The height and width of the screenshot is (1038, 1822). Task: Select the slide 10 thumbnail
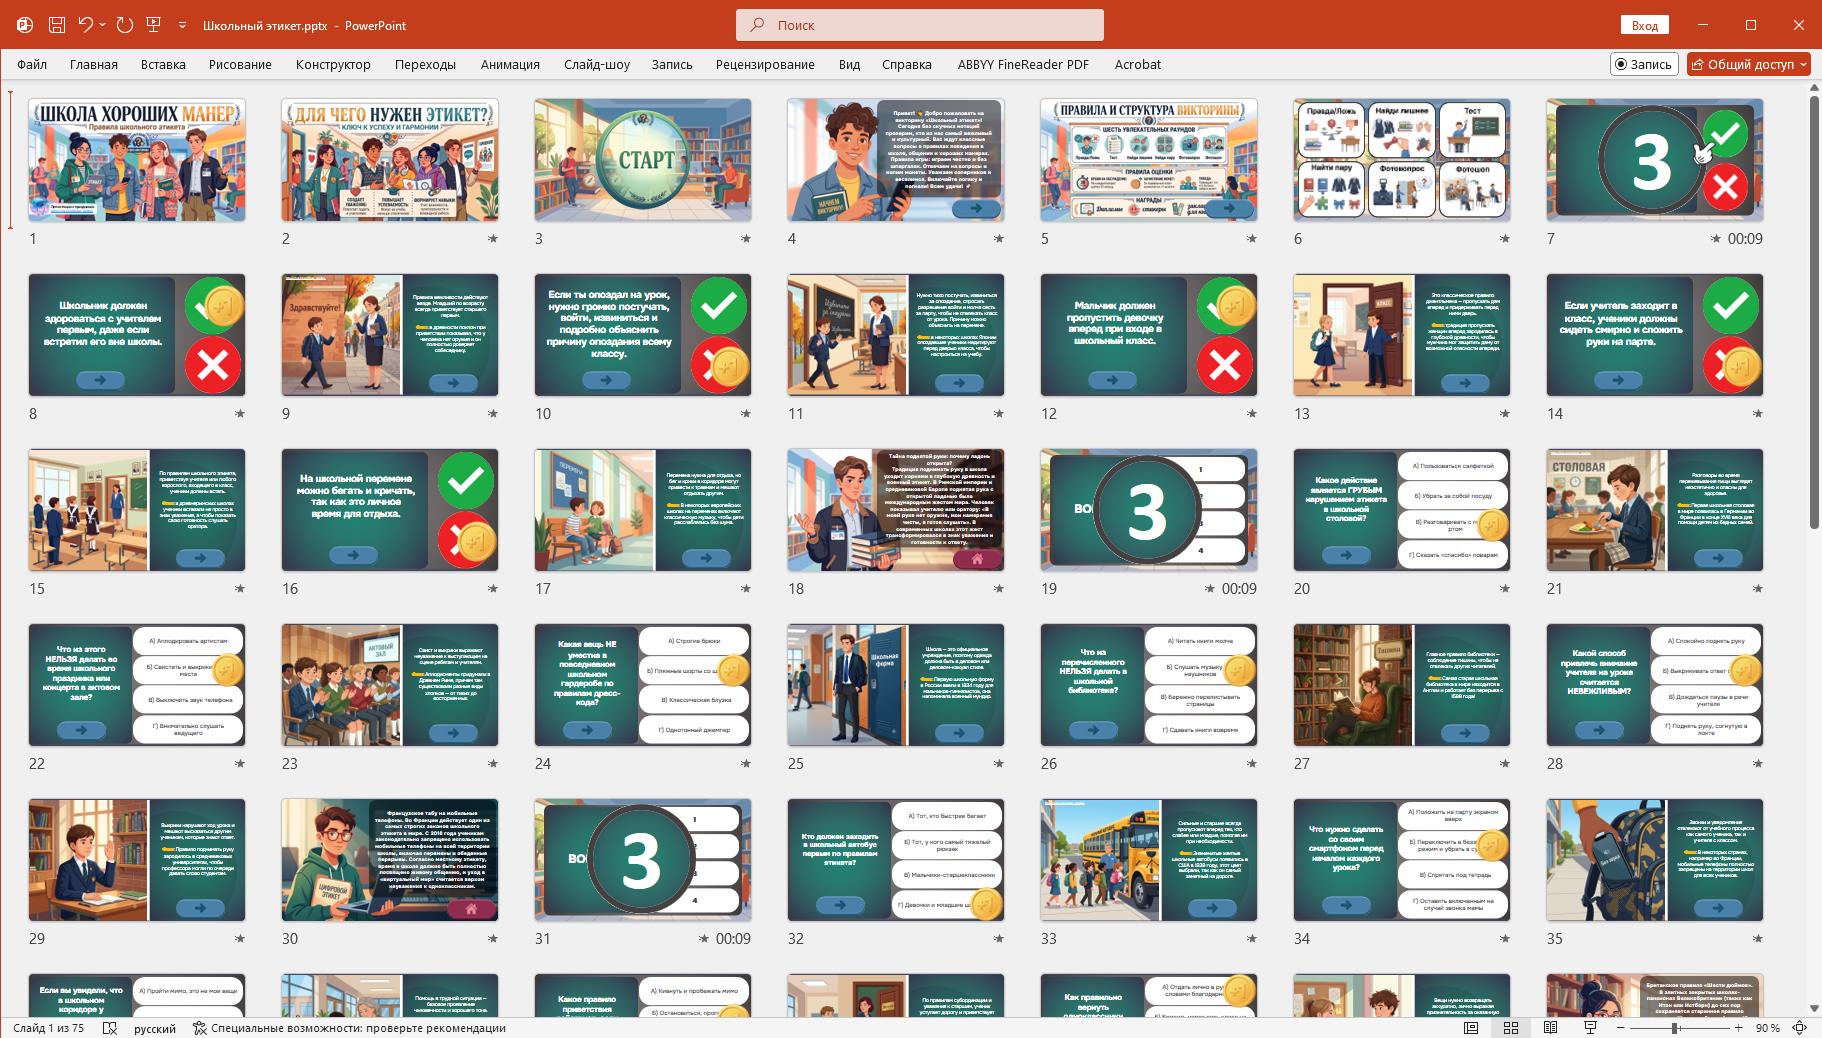pos(643,335)
